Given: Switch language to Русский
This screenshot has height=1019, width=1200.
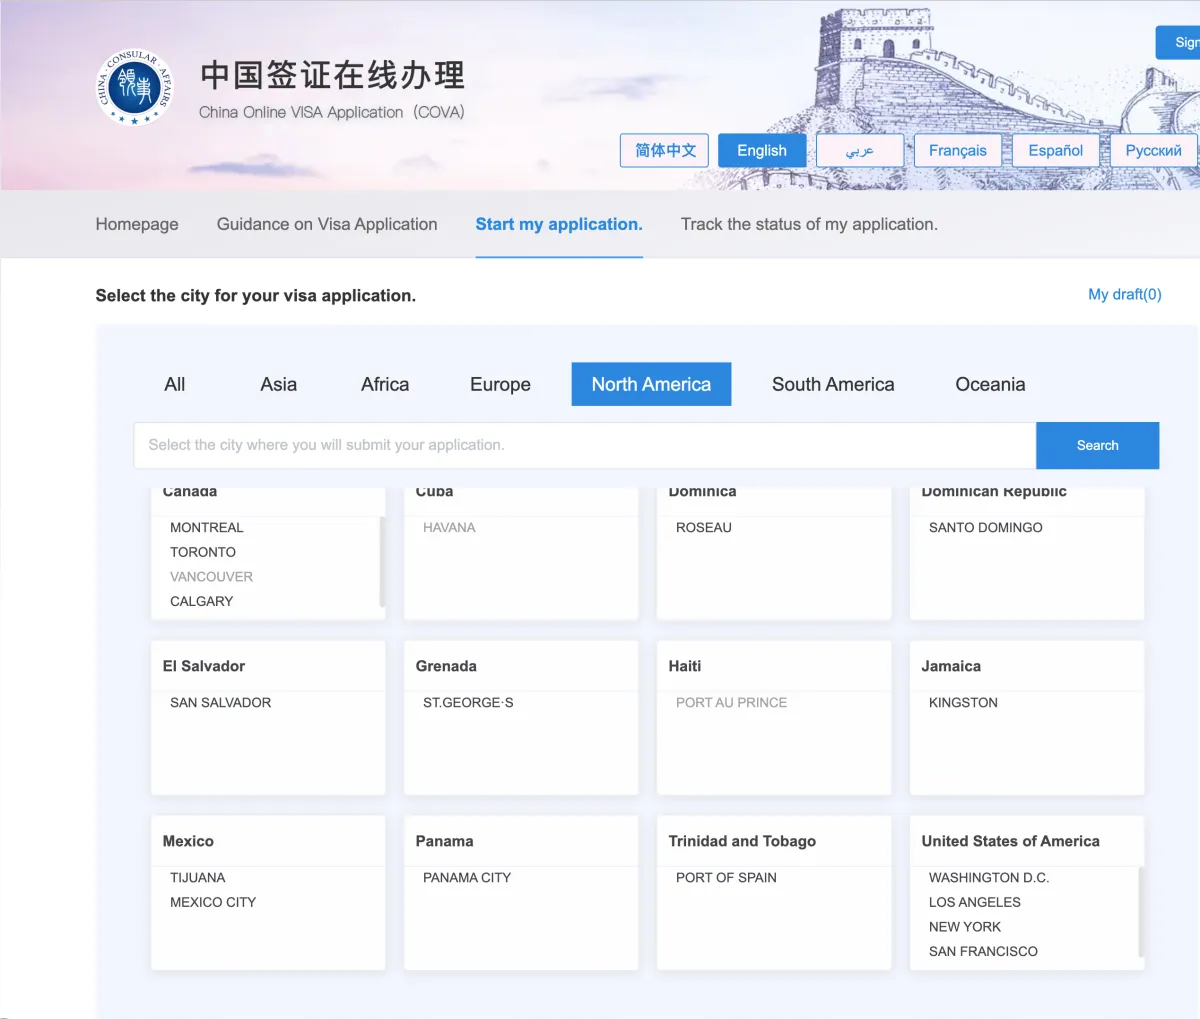Looking at the screenshot, I should pyautogui.click(x=1152, y=150).
